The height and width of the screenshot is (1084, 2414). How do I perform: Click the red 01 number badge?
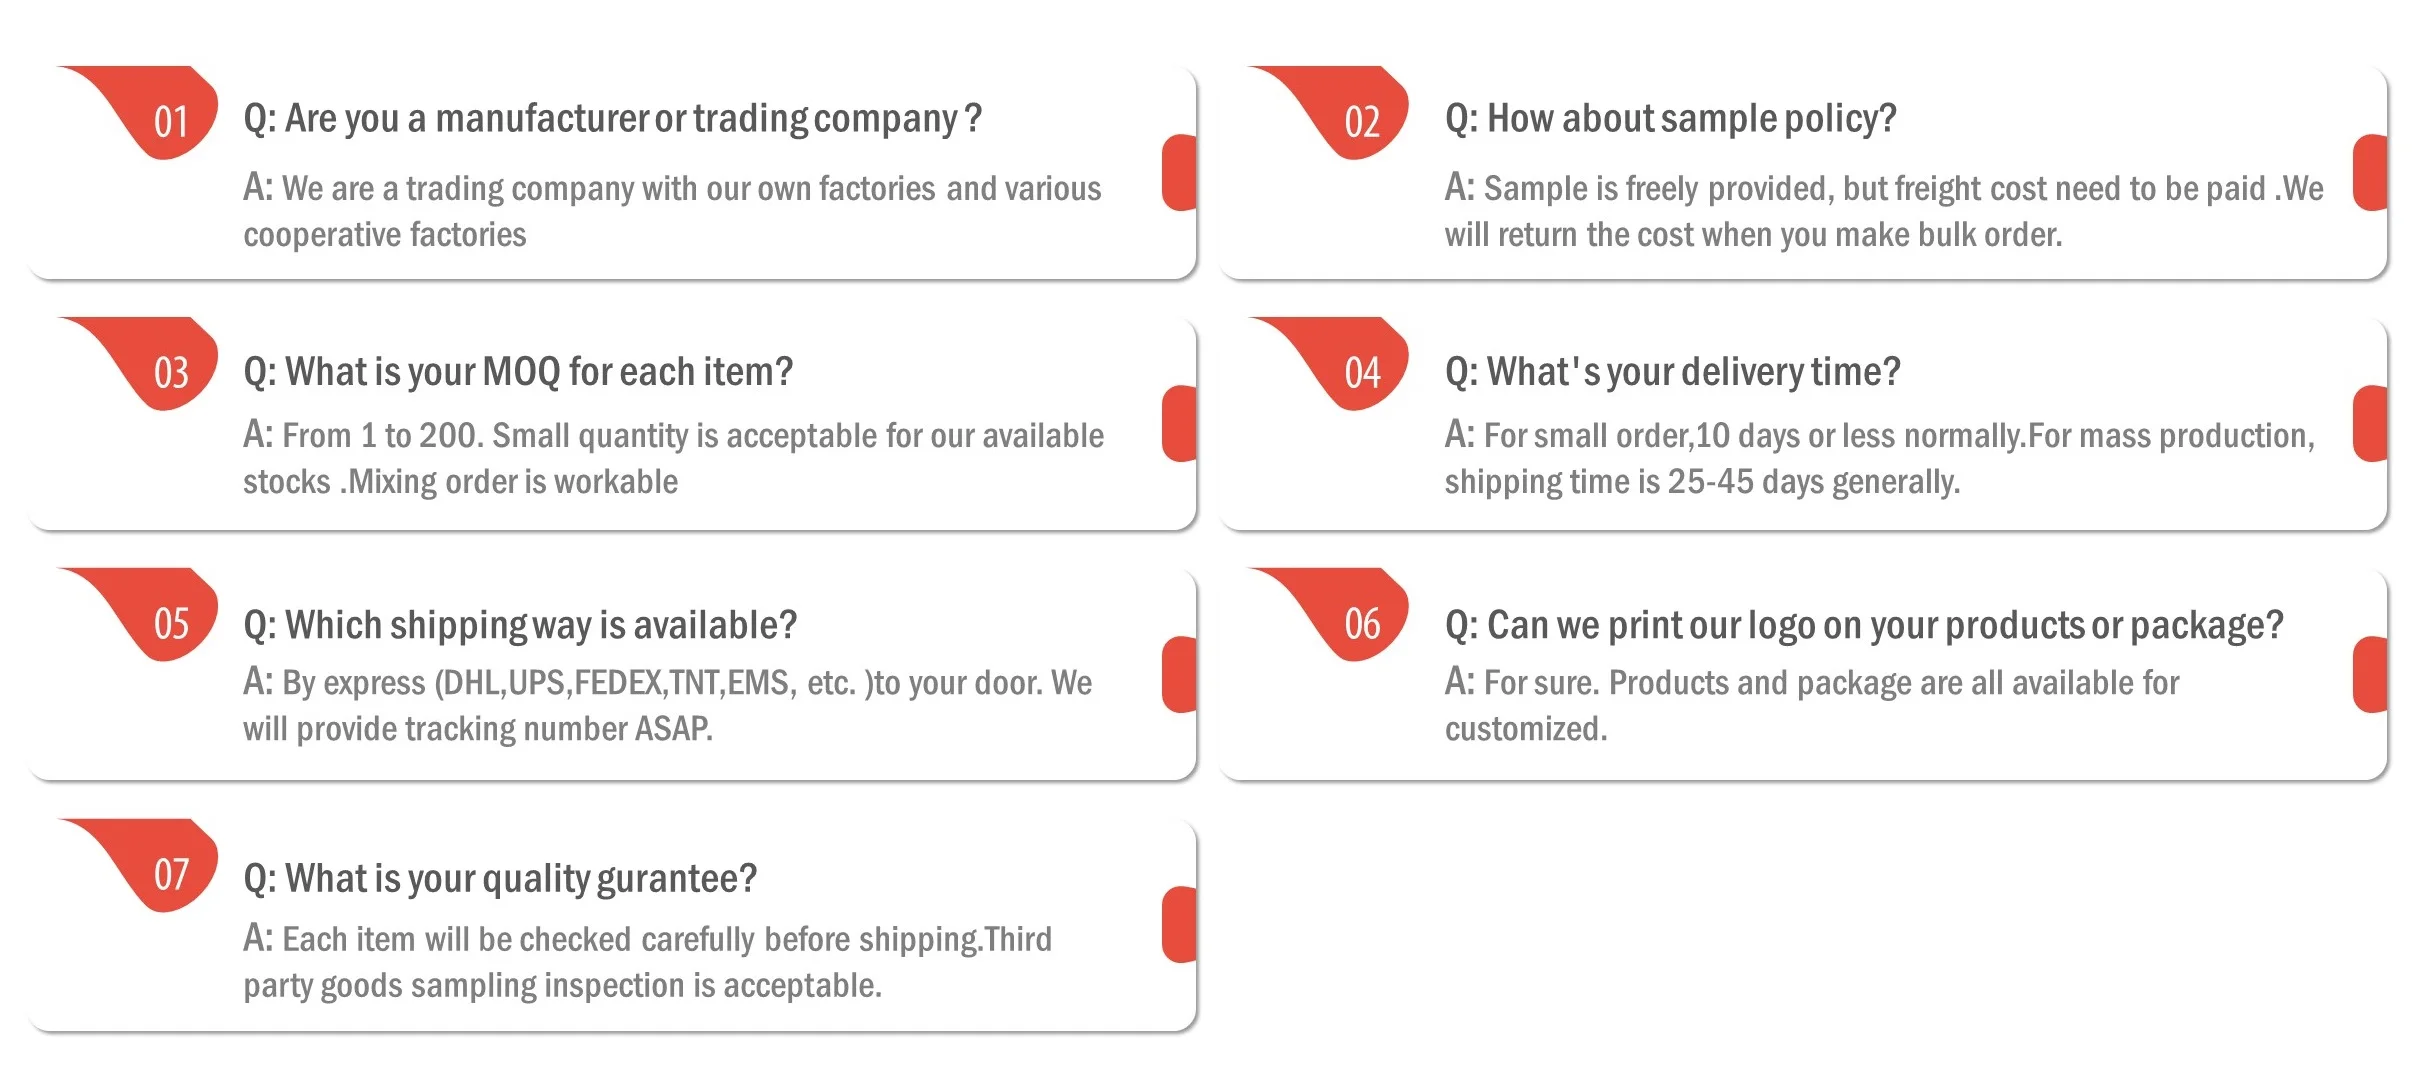[170, 122]
